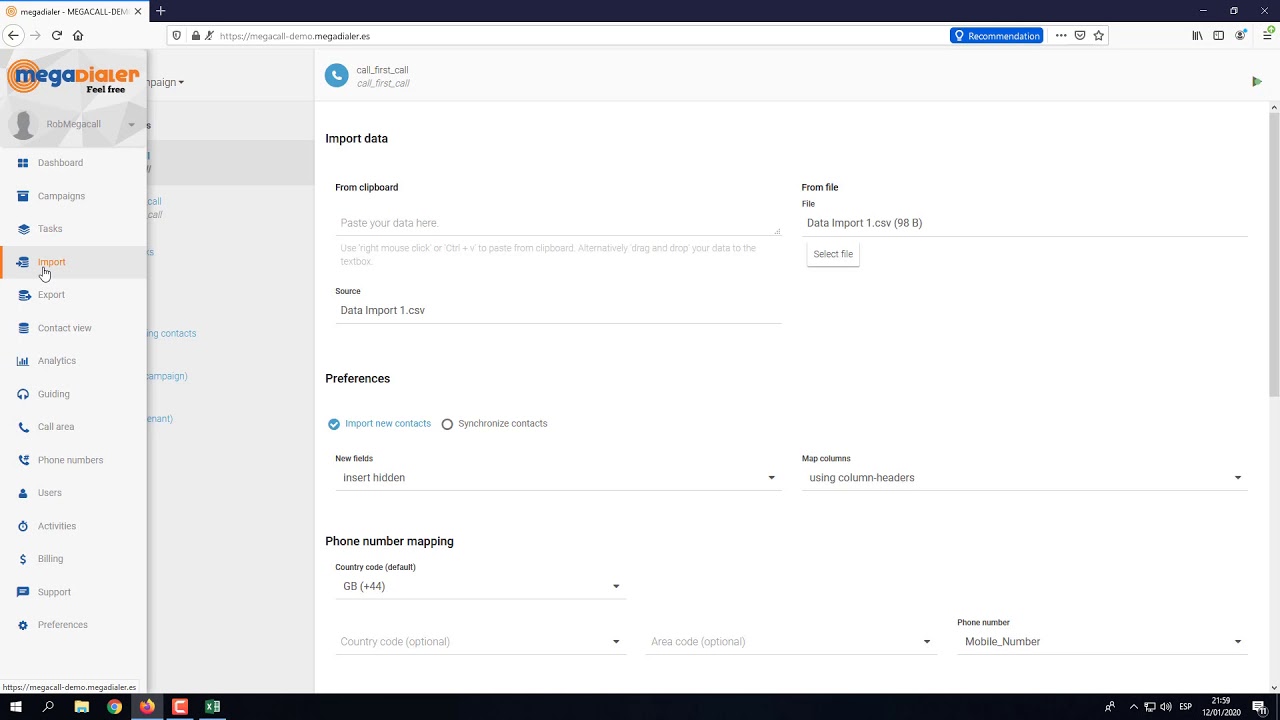This screenshot has width=1280, height=720.
Task: Click the Analytics bar chart icon
Action: tap(23, 361)
